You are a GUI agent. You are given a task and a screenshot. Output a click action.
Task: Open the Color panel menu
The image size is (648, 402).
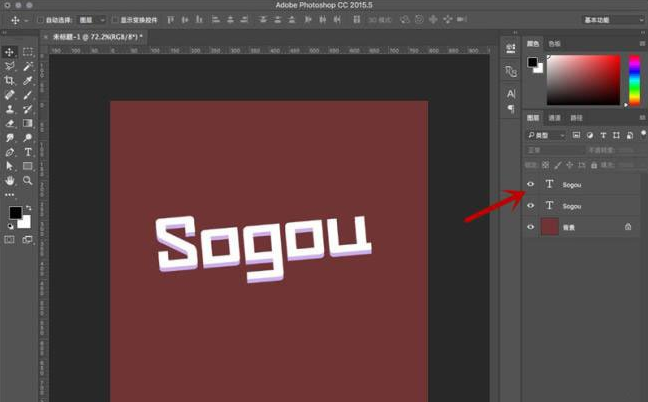642,43
